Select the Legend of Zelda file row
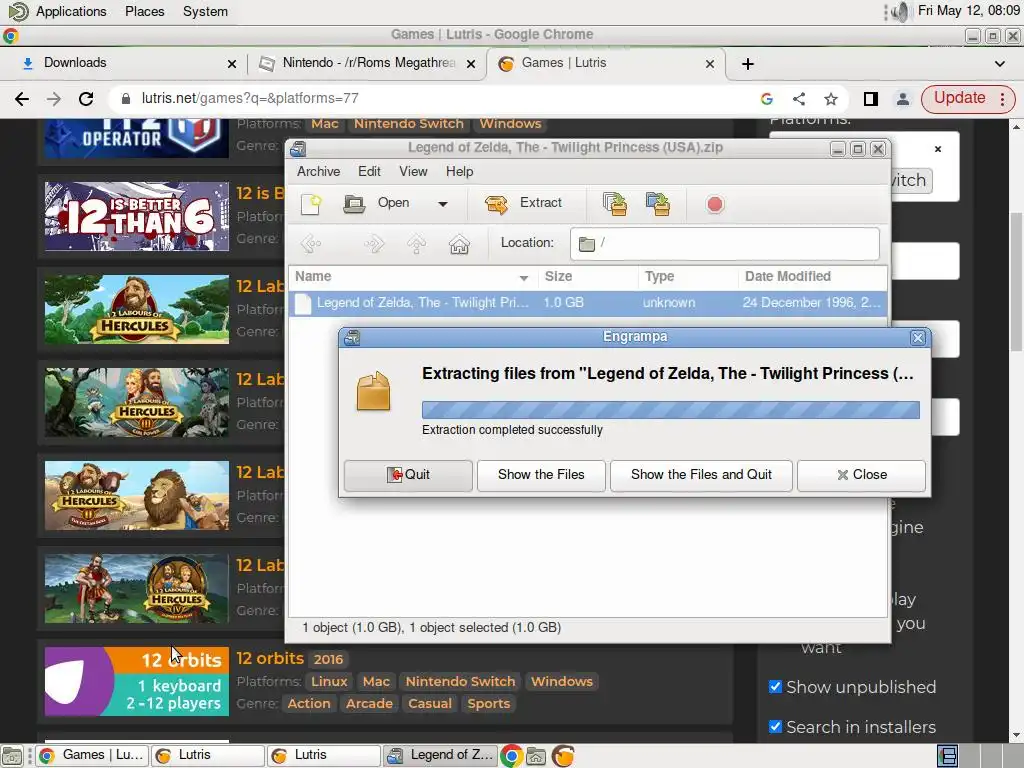The height and width of the screenshot is (768, 1024). pyautogui.click(x=588, y=303)
